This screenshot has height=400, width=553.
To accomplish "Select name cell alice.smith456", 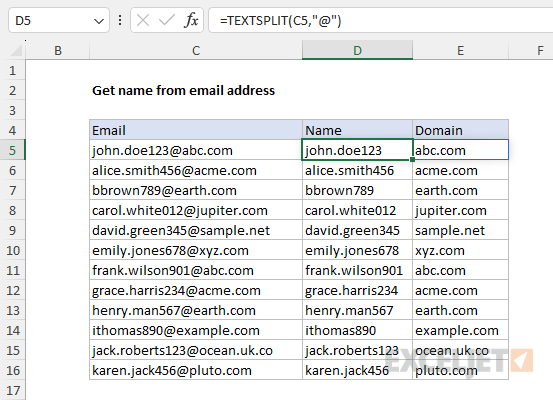I will point(357,170).
